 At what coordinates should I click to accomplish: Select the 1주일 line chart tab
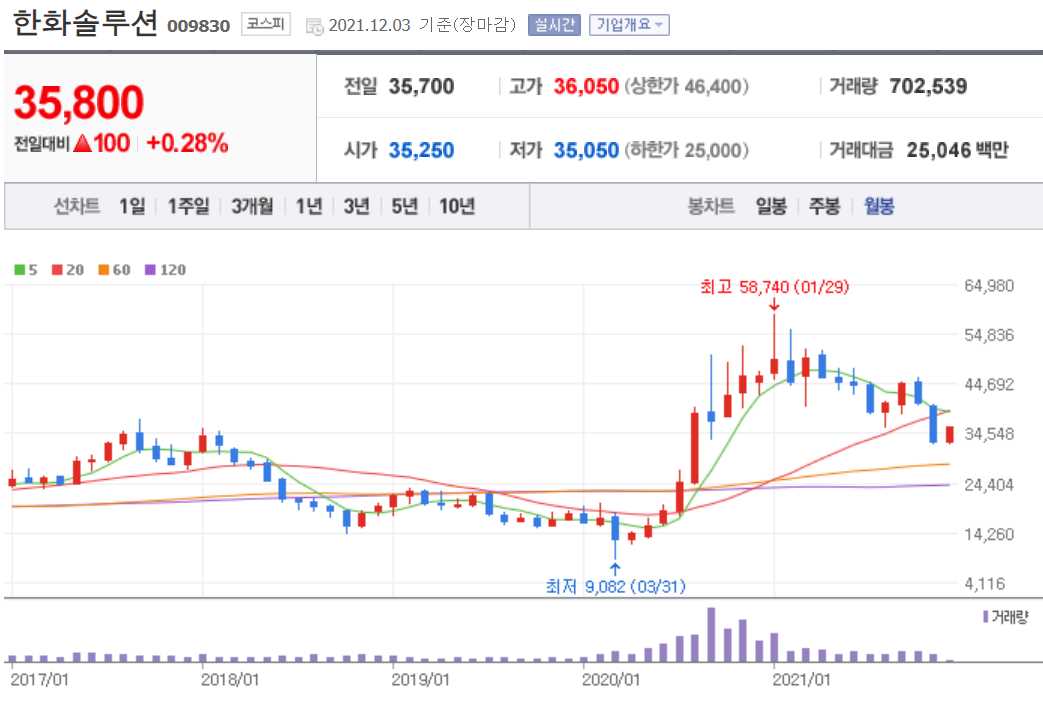[x=188, y=206]
